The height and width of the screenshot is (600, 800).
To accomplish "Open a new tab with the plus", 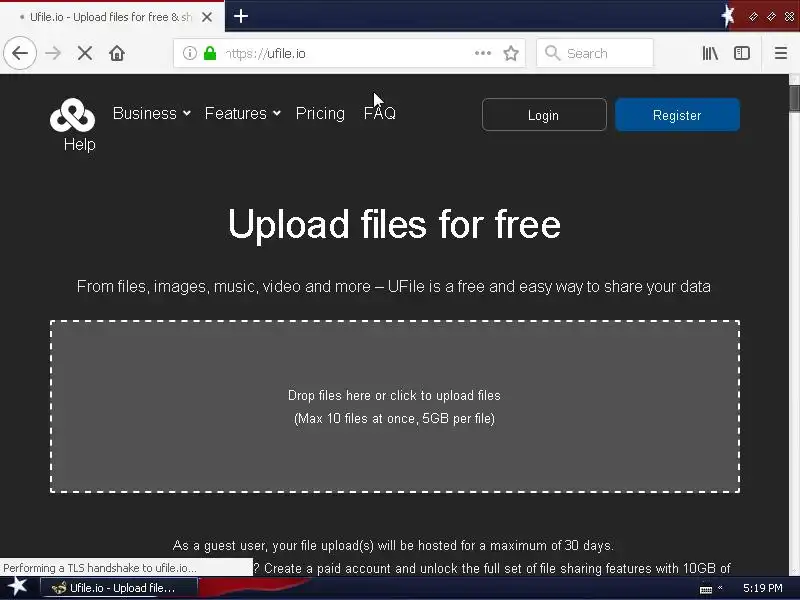I will point(241,16).
